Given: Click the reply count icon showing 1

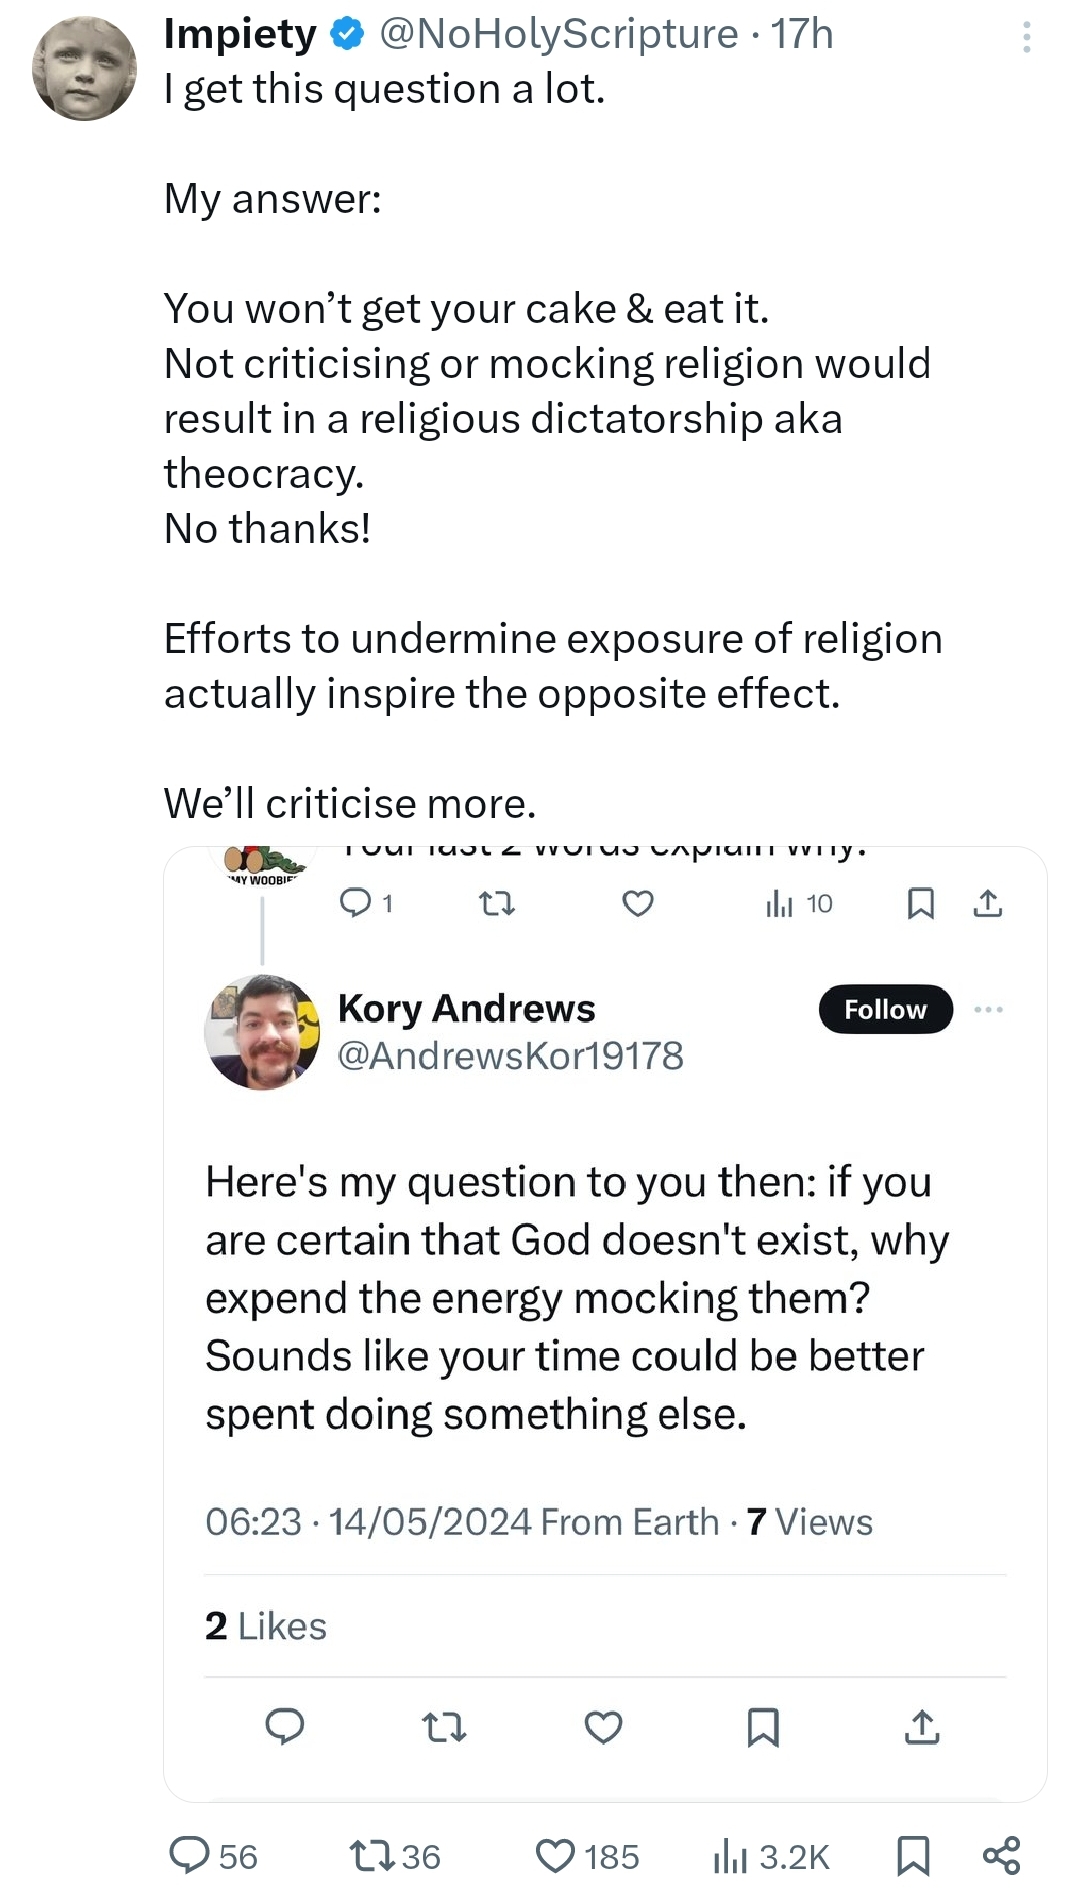Looking at the screenshot, I should 366,904.
